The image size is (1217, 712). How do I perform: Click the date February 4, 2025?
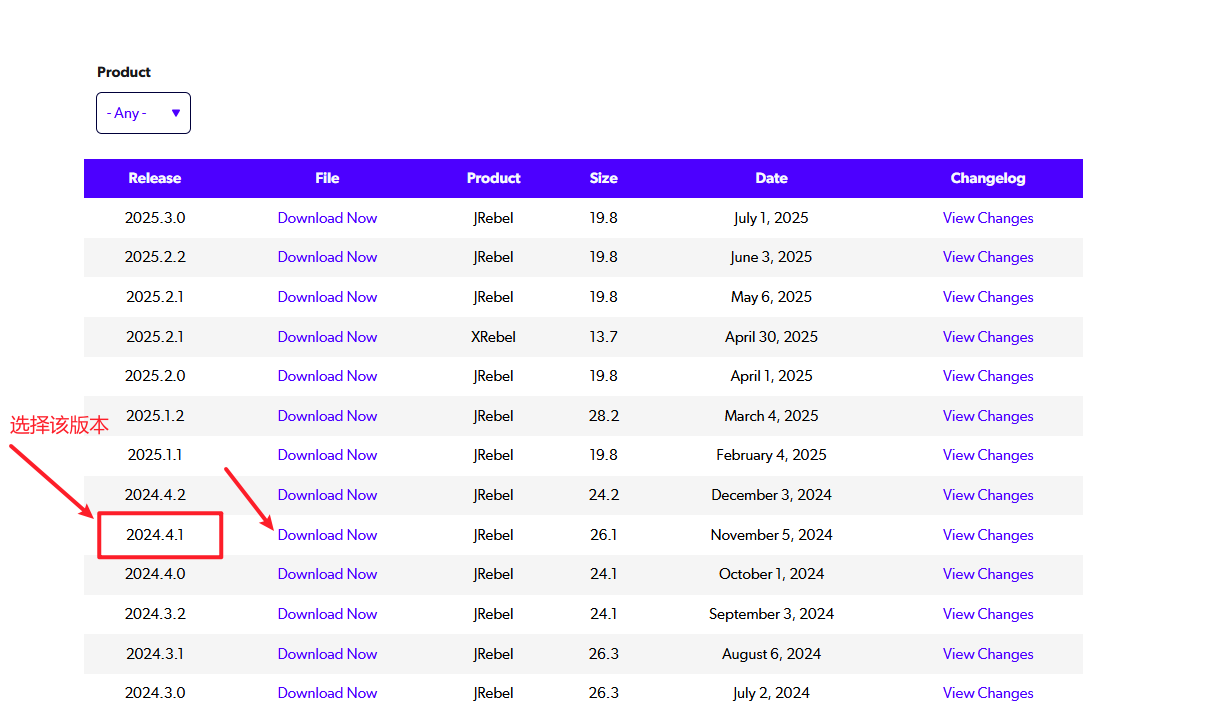[x=772, y=455]
